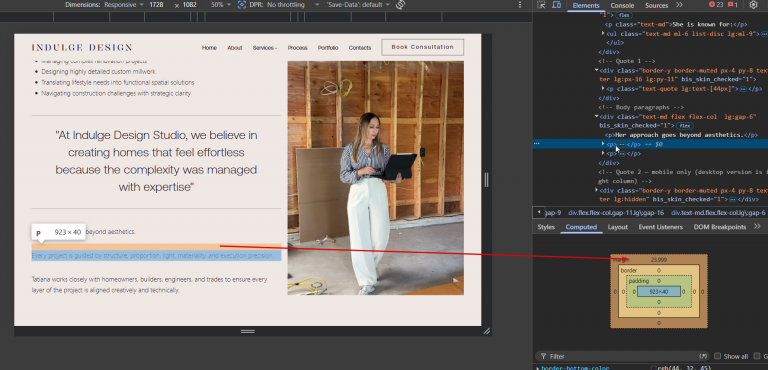
Task: Expand the p node below the selected row
Action: pos(603,153)
